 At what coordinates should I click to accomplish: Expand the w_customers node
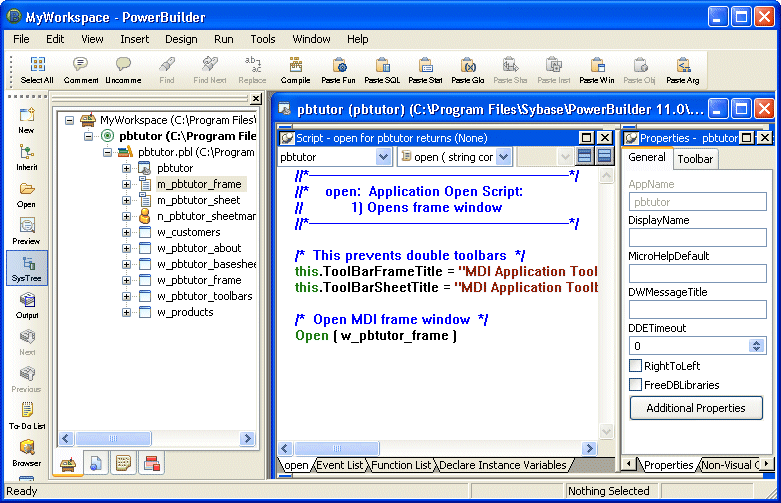coord(126,232)
